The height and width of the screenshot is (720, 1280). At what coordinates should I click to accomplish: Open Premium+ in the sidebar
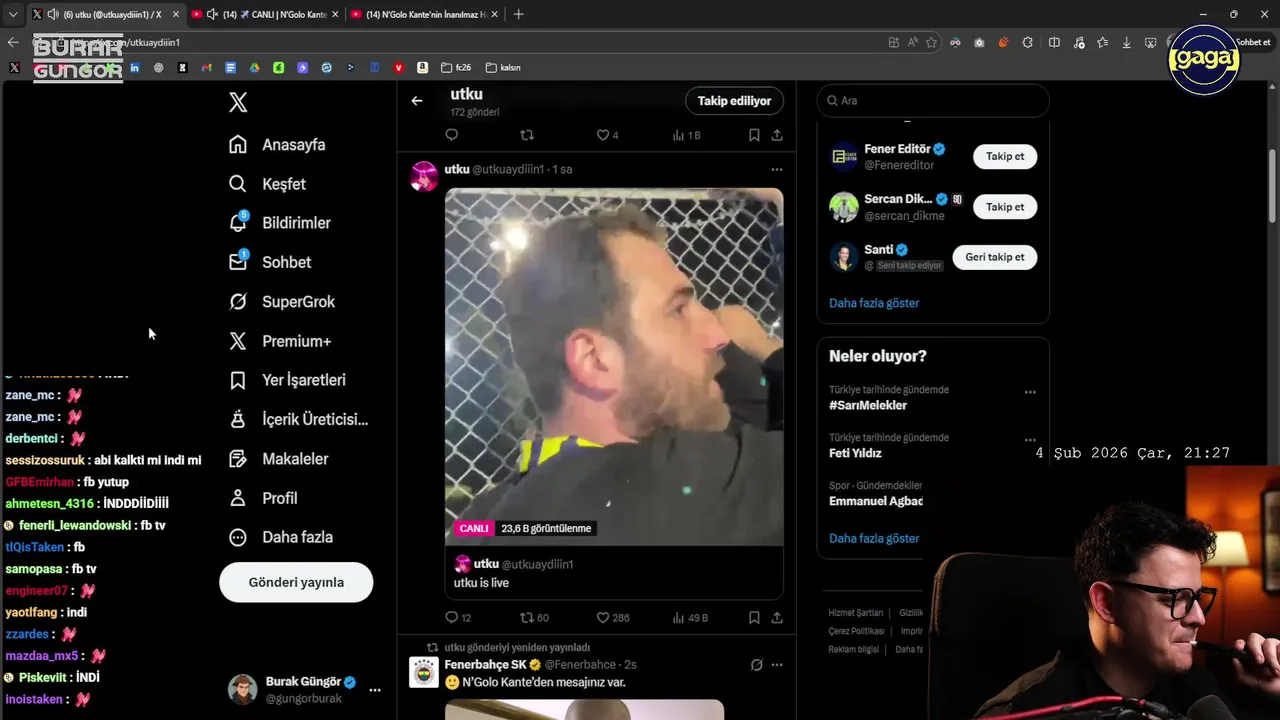(279, 341)
